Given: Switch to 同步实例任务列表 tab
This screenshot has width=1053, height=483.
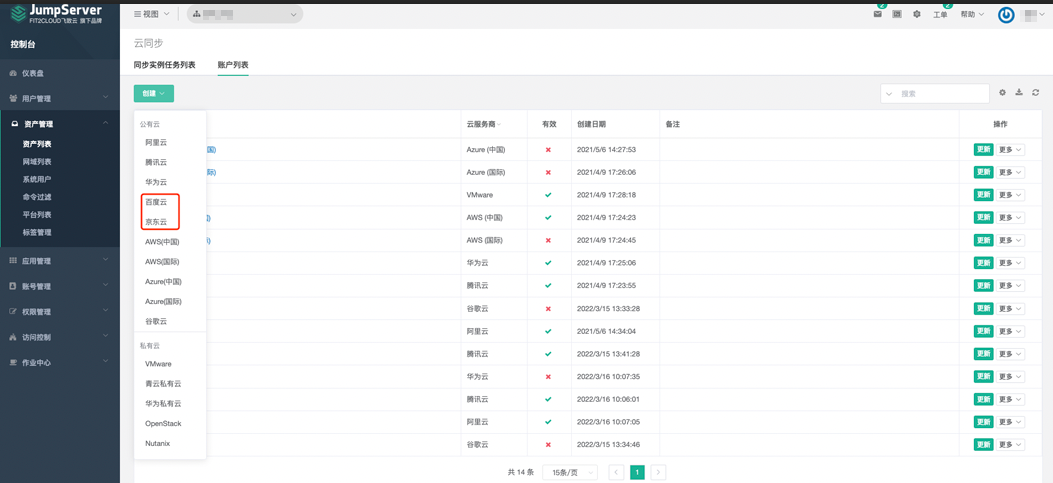Looking at the screenshot, I should [x=165, y=65].
